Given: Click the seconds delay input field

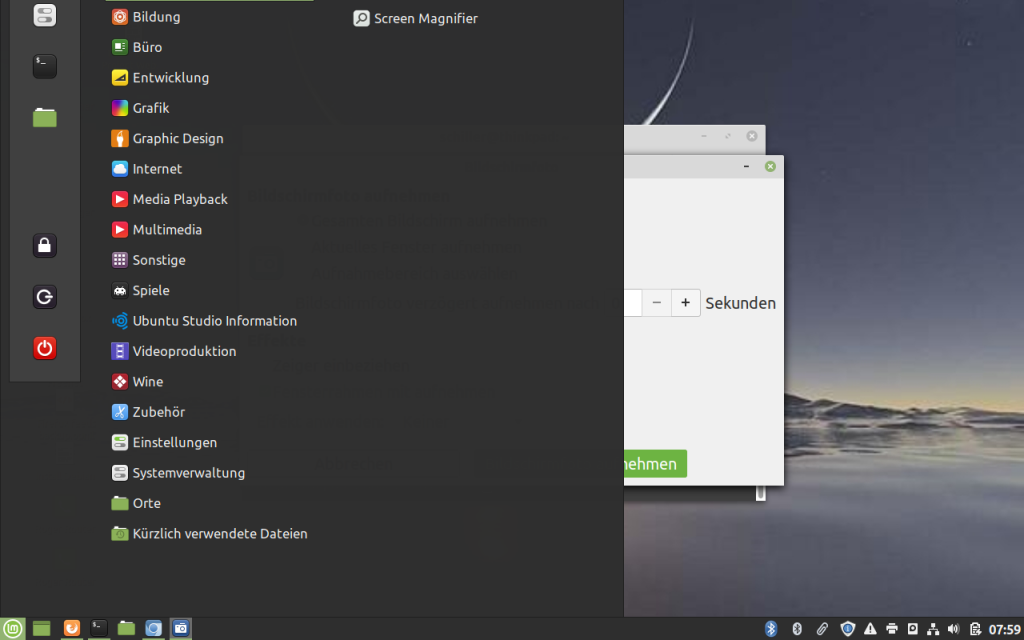Looking at the screenshot, I should pyautogui.click(x=632, y=302).
